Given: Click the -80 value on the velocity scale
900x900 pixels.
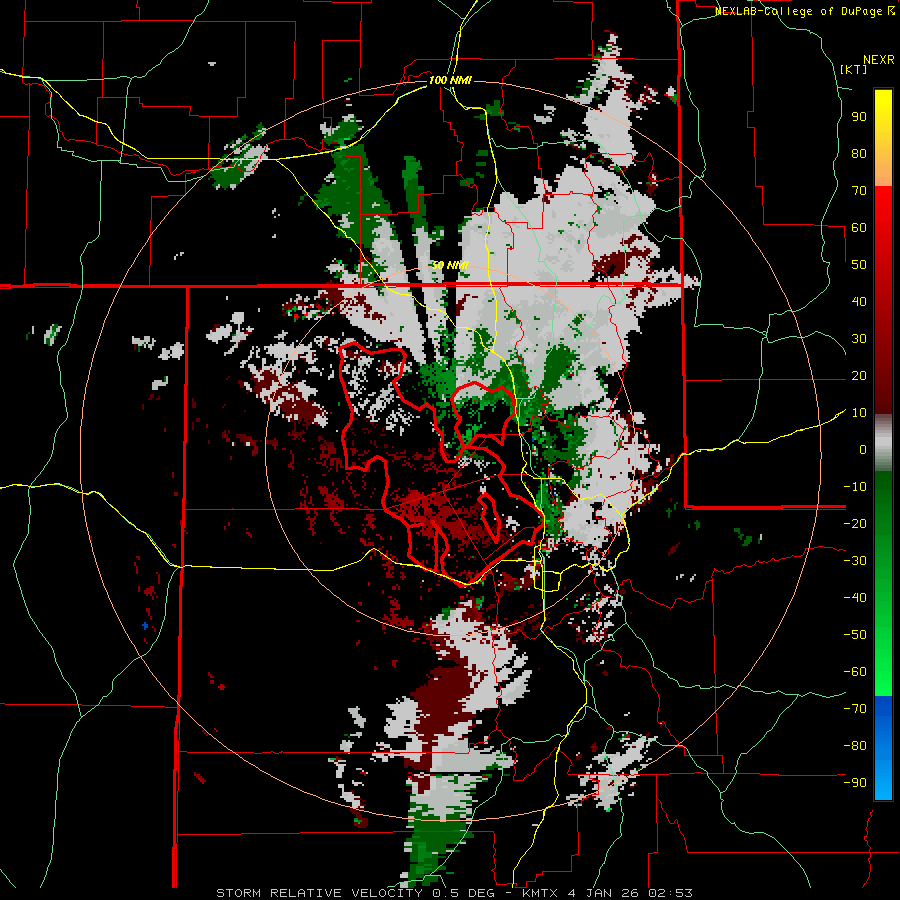Looking at the screenshot, I should [x=855, y=746].
